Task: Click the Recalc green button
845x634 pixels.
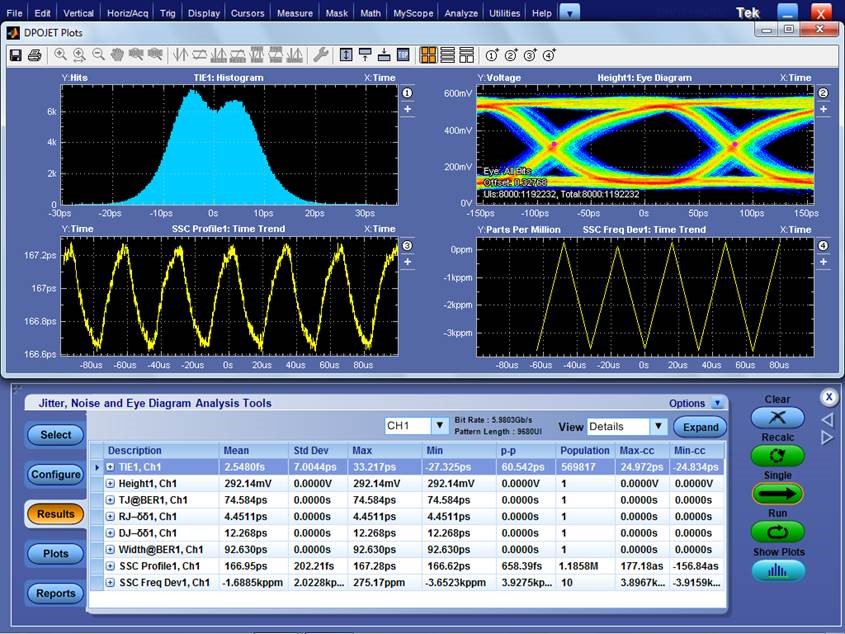Action: [x=777, y=455]
